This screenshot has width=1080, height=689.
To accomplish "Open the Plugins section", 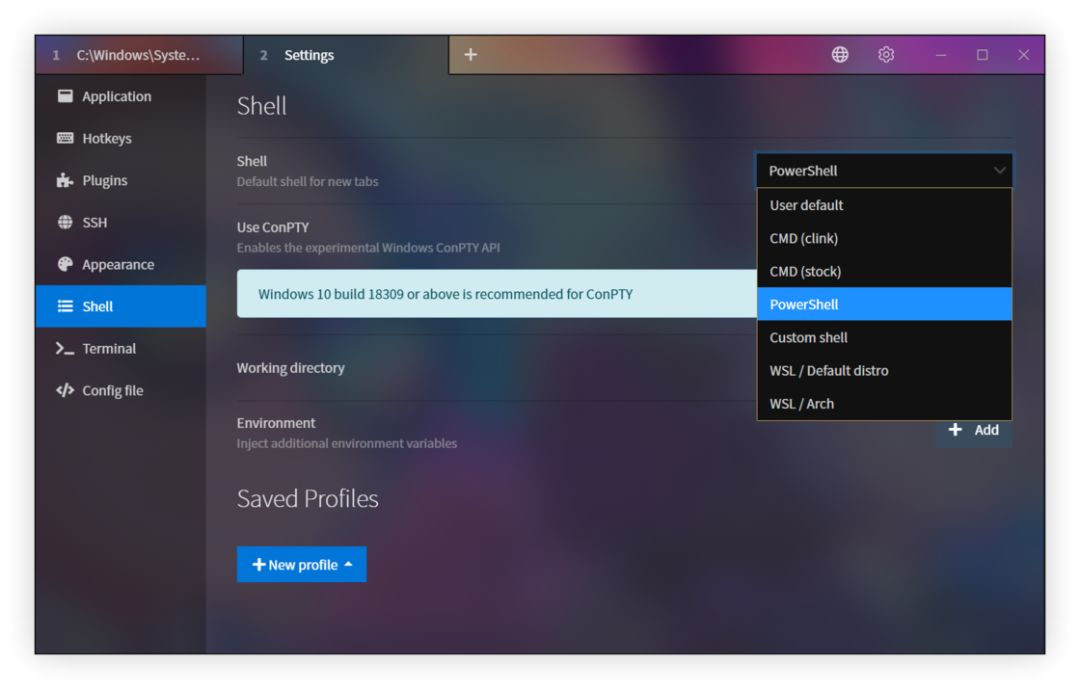I will click(x=121, y=181).
